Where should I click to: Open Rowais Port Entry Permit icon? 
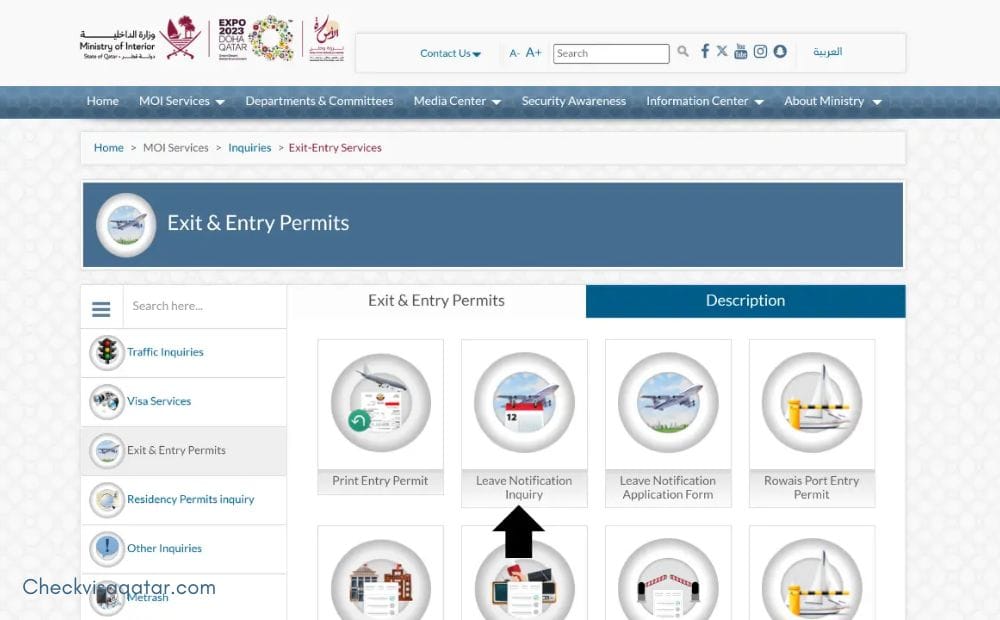(811, 403)
